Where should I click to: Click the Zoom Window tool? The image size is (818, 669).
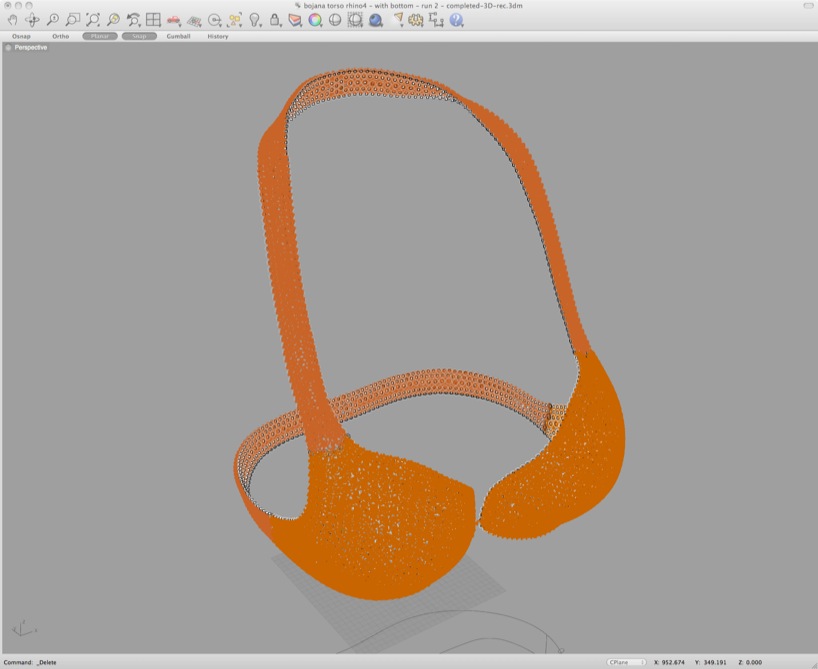click(x=73, y=20)
